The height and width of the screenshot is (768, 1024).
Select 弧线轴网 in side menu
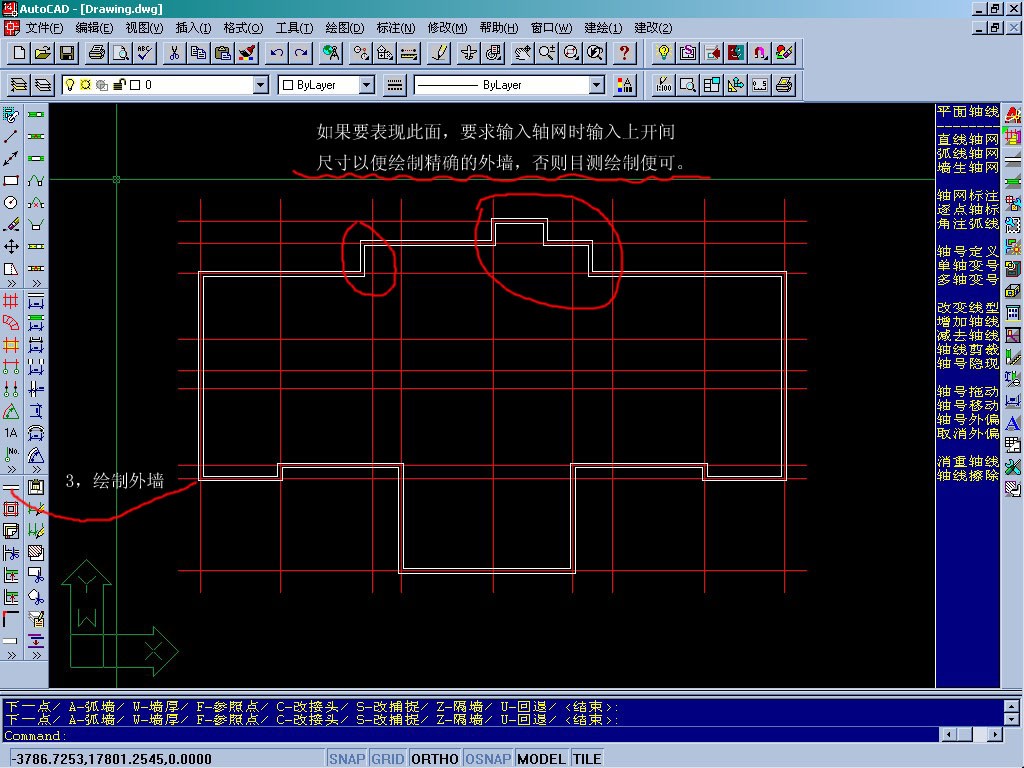click(x=968, y=153)
